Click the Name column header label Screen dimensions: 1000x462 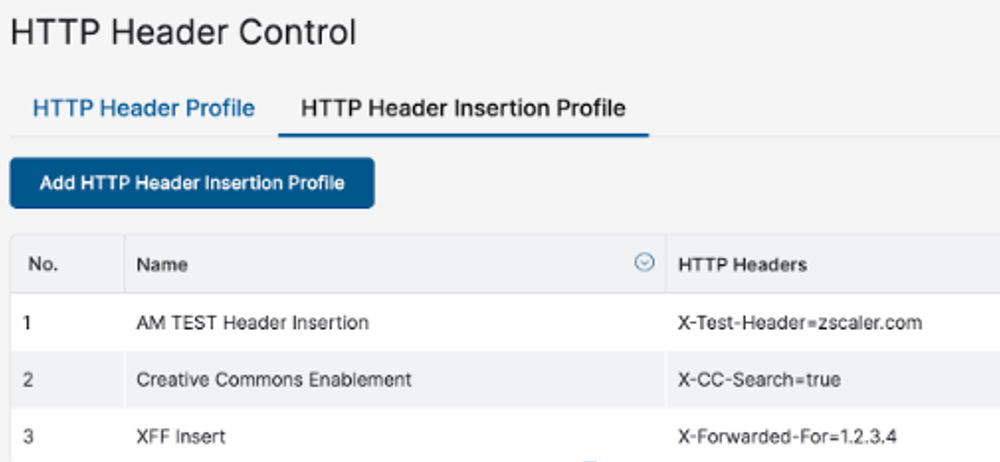[x=162, y=265]
